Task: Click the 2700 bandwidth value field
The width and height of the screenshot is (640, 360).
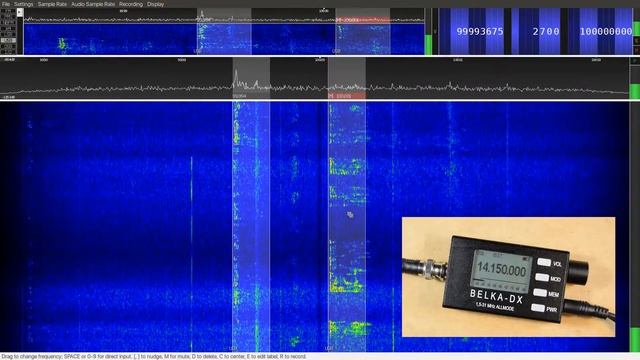Action: tap(536, 31)
